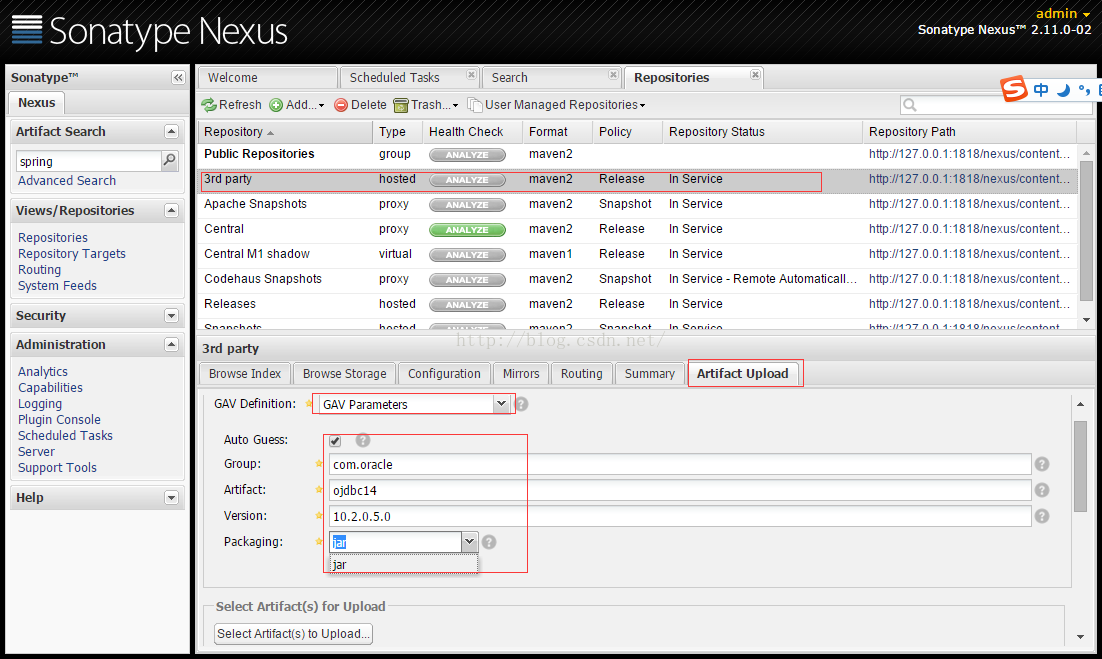Open the Trash menu
This screenshot has height=659, width=1102.
click(426, 105)
